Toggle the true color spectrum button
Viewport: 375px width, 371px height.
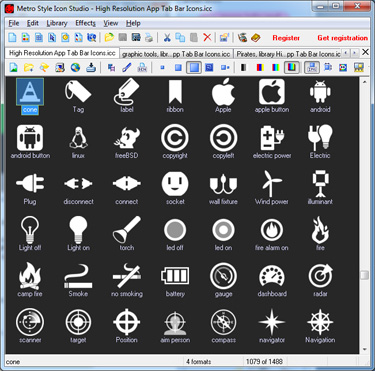click(x=291, y=68)
